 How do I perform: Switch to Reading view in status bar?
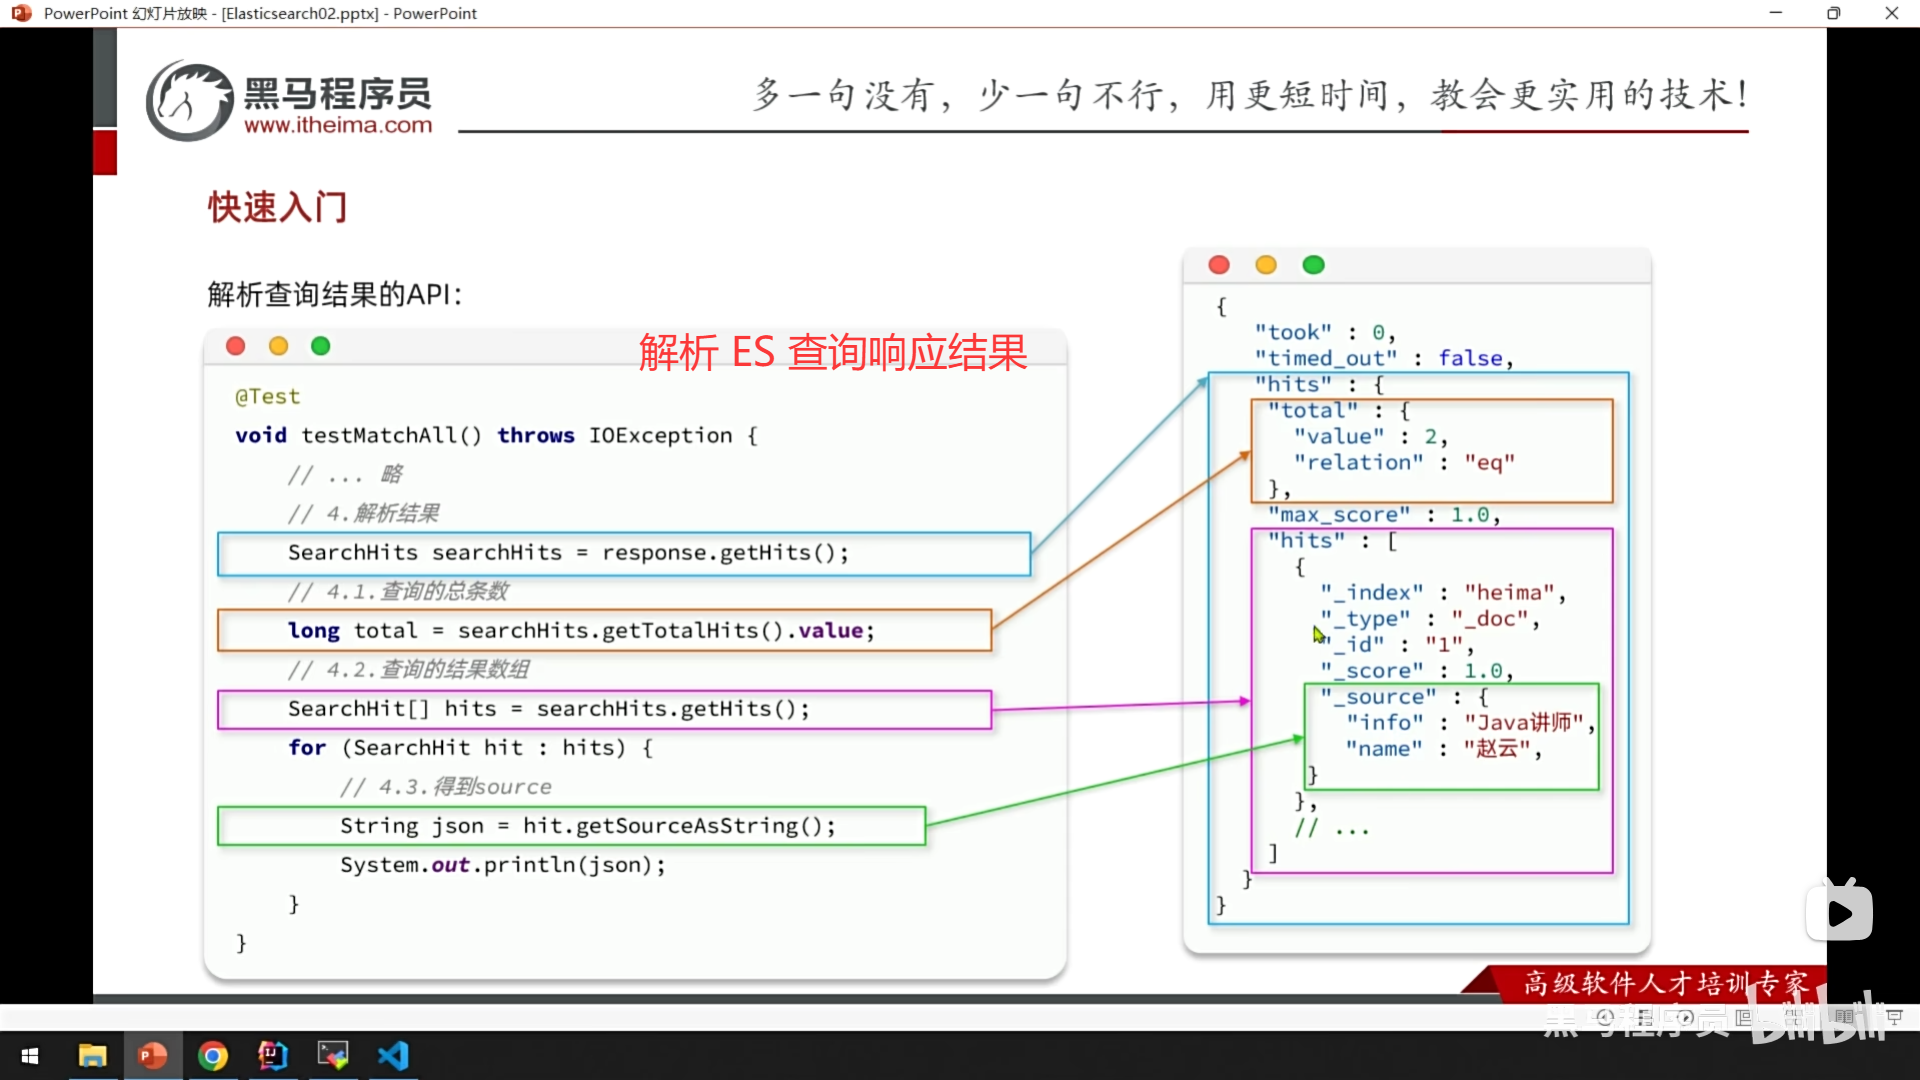tap(1843, 1017)
